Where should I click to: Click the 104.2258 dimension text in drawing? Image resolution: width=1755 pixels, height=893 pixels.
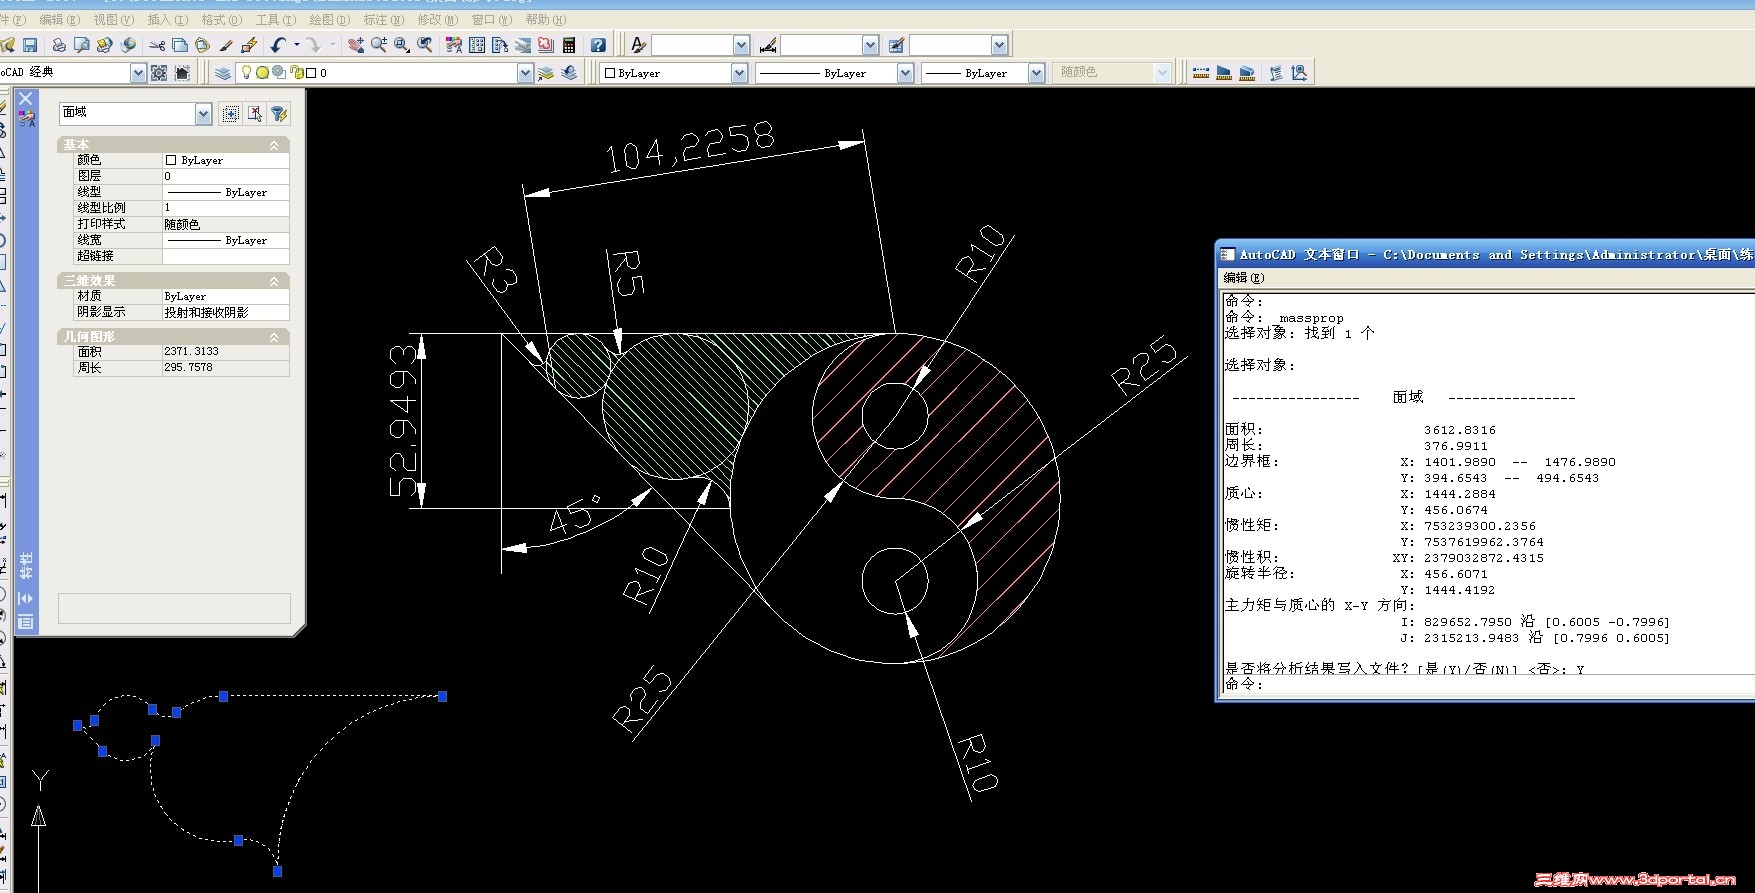690,147
